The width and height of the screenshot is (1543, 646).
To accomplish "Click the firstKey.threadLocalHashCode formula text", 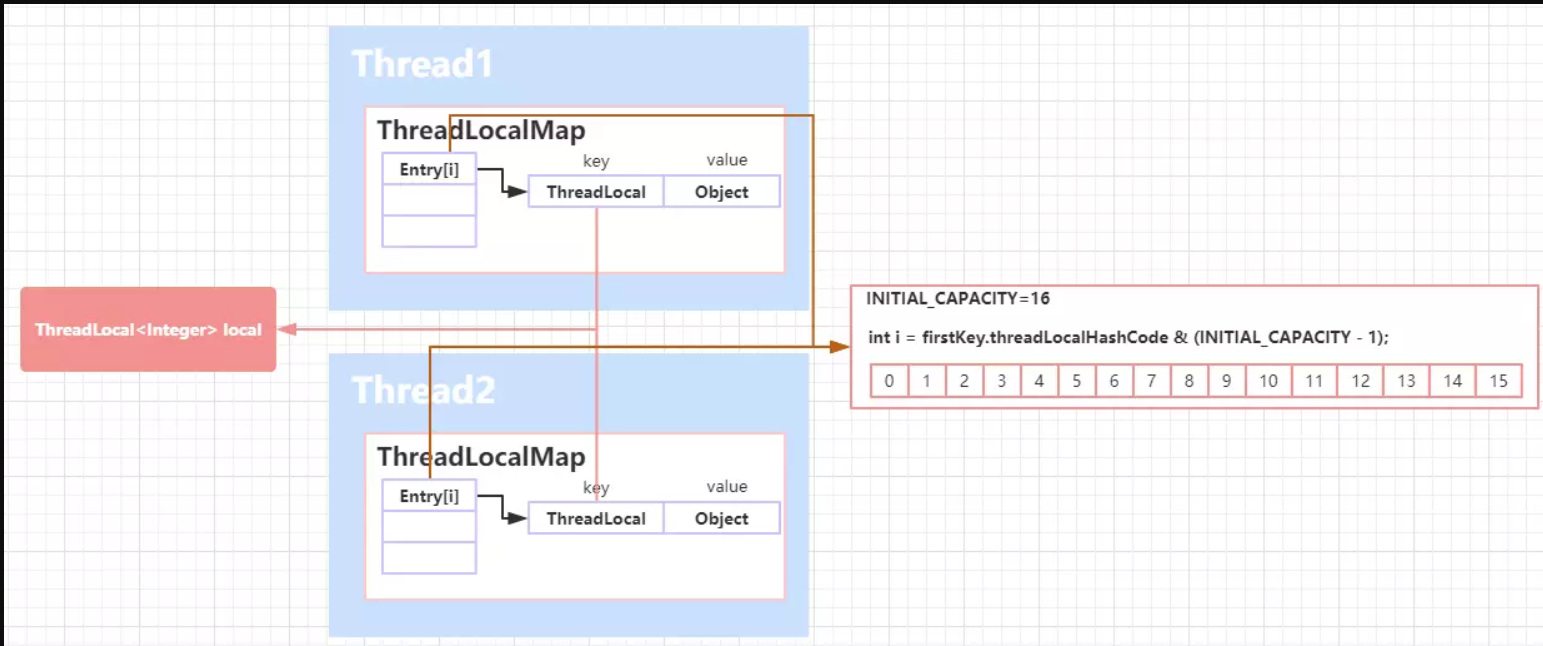I will coord(1128,337).
